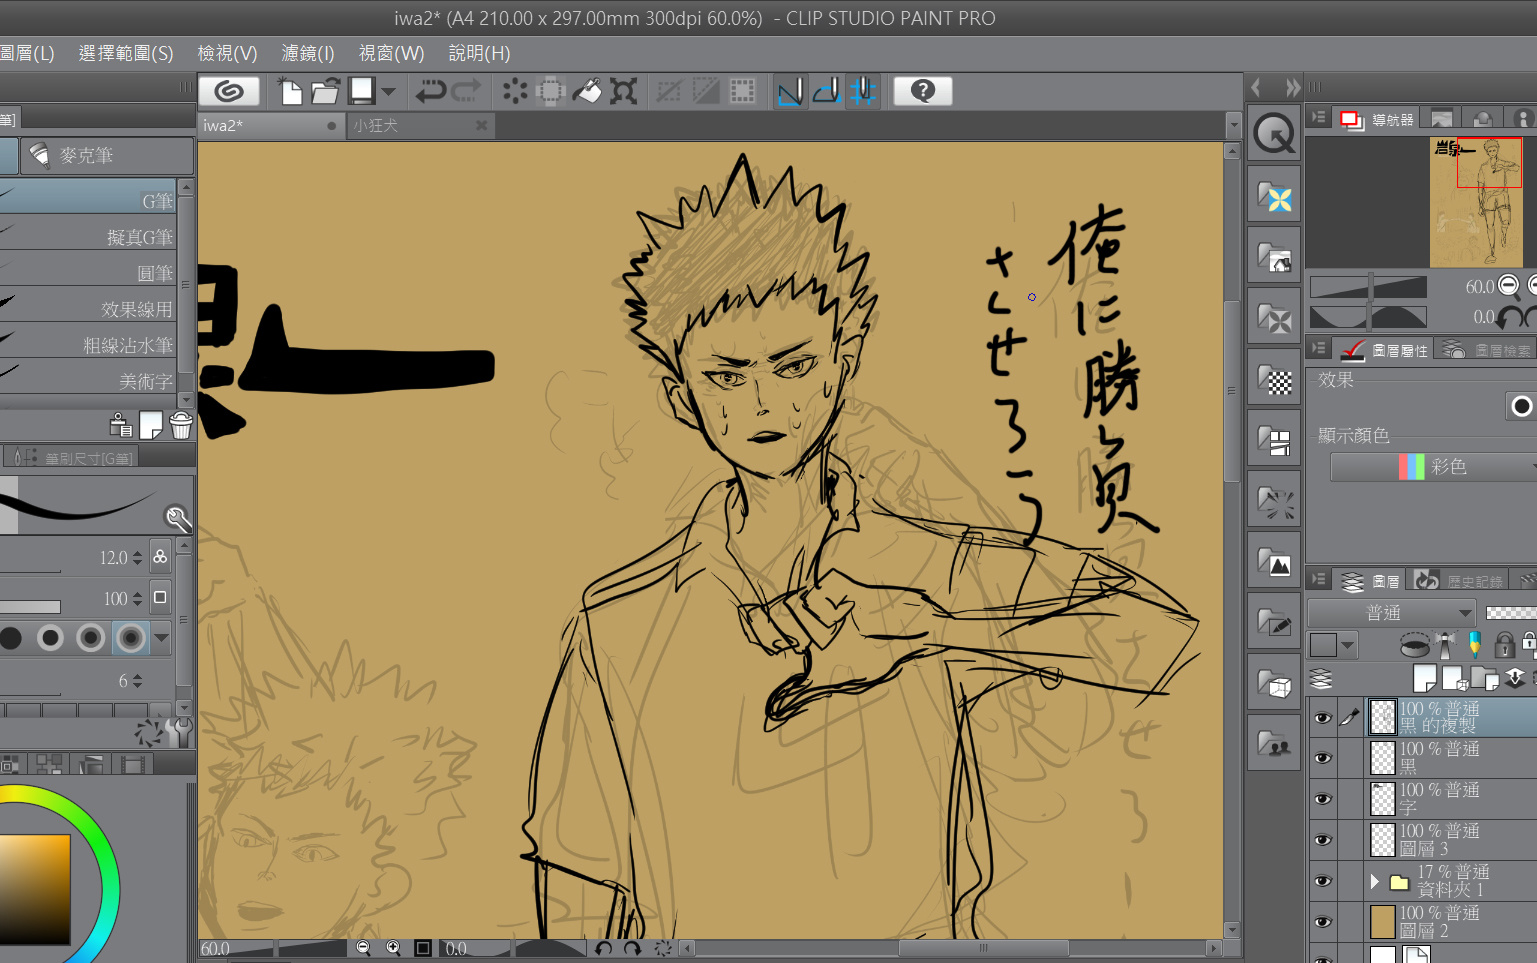This screenshot has height=963, width=1537.
Task: Rotate left in the Navigator panel
Action: pos(1509,317)
